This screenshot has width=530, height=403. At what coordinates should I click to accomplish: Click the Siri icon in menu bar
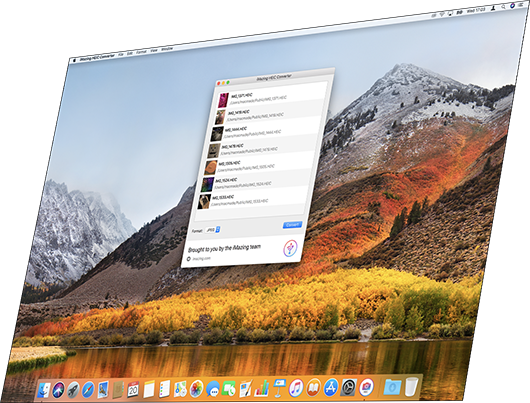512,5
